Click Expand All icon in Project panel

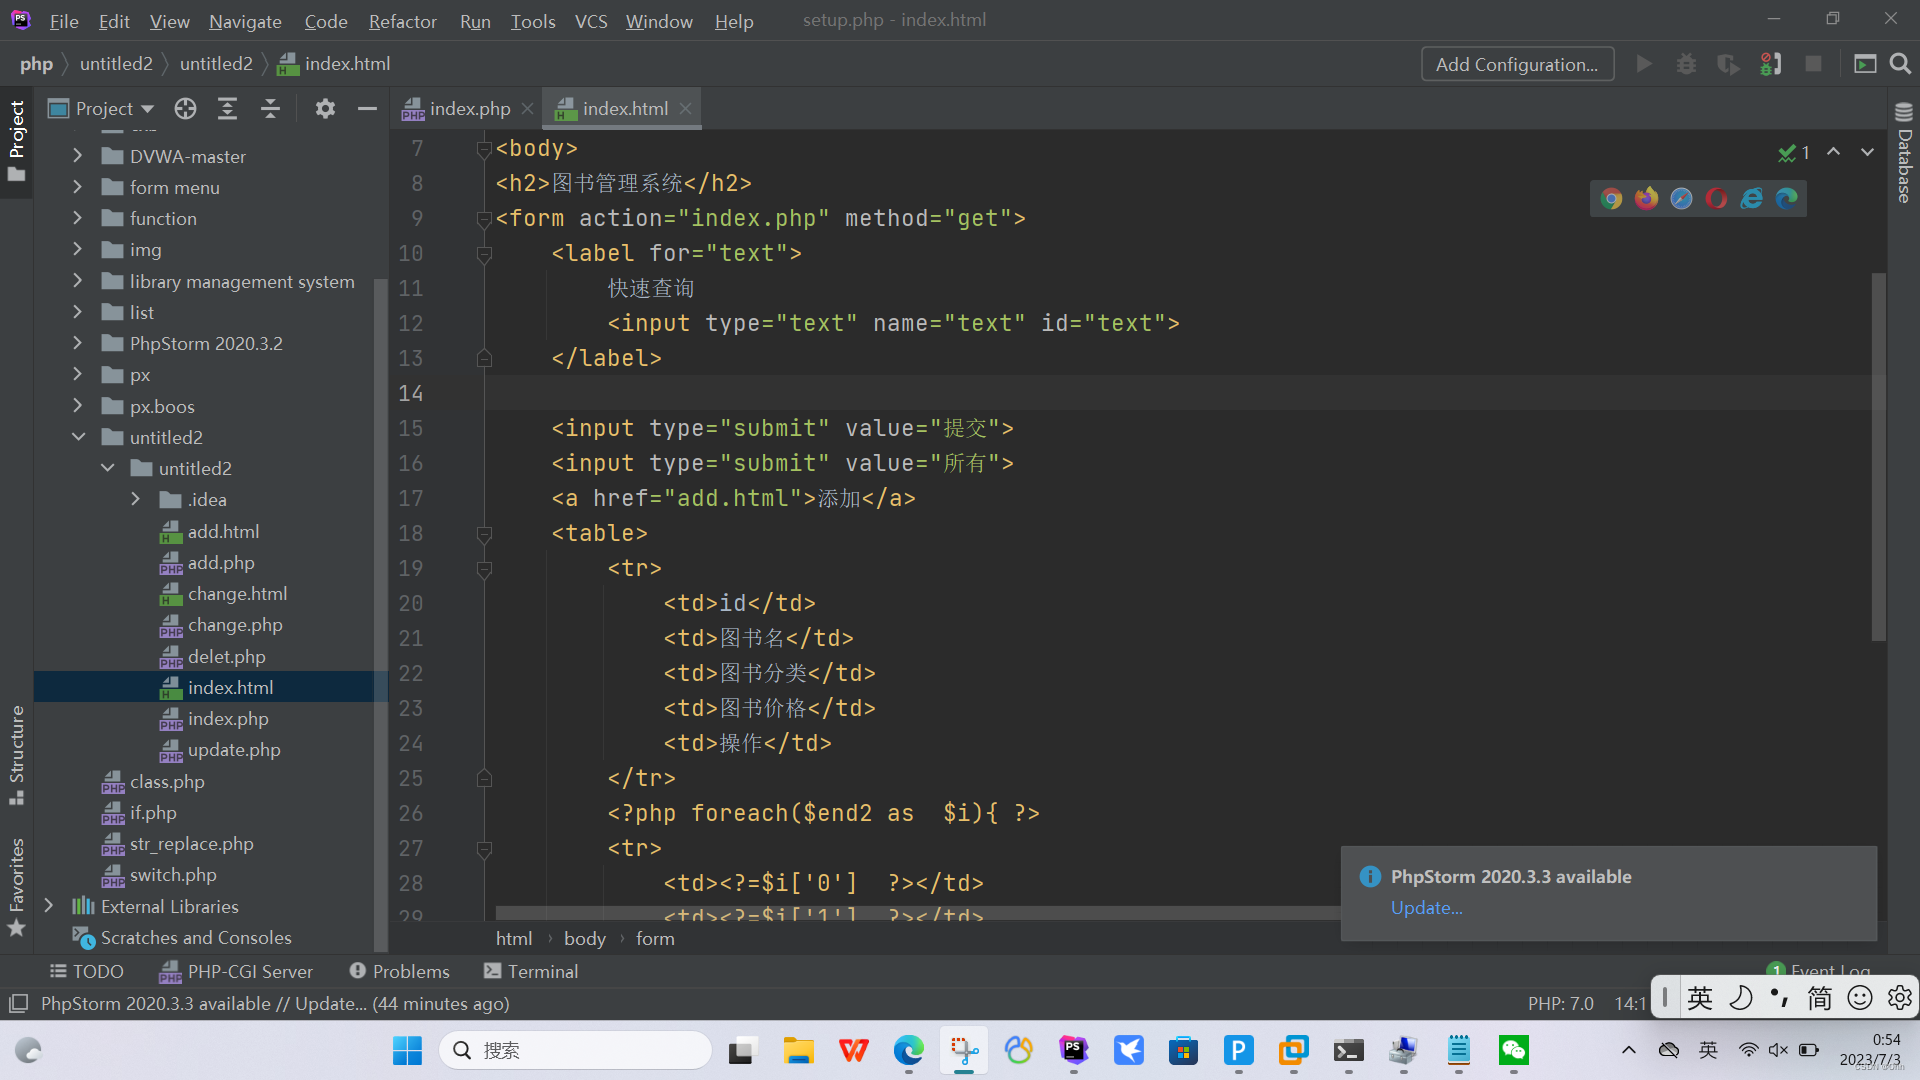tap(228, 109)
